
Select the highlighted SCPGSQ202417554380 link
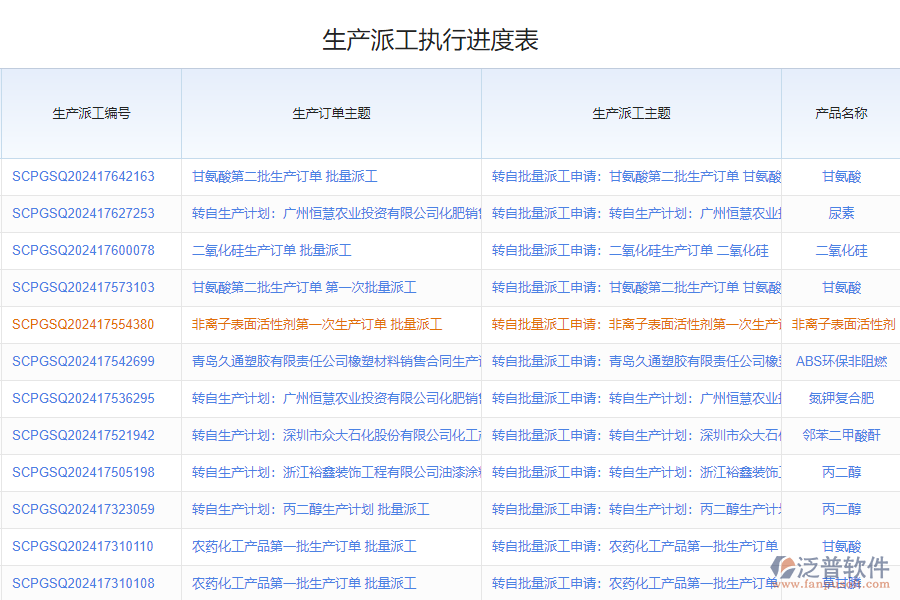pos(83,325)
